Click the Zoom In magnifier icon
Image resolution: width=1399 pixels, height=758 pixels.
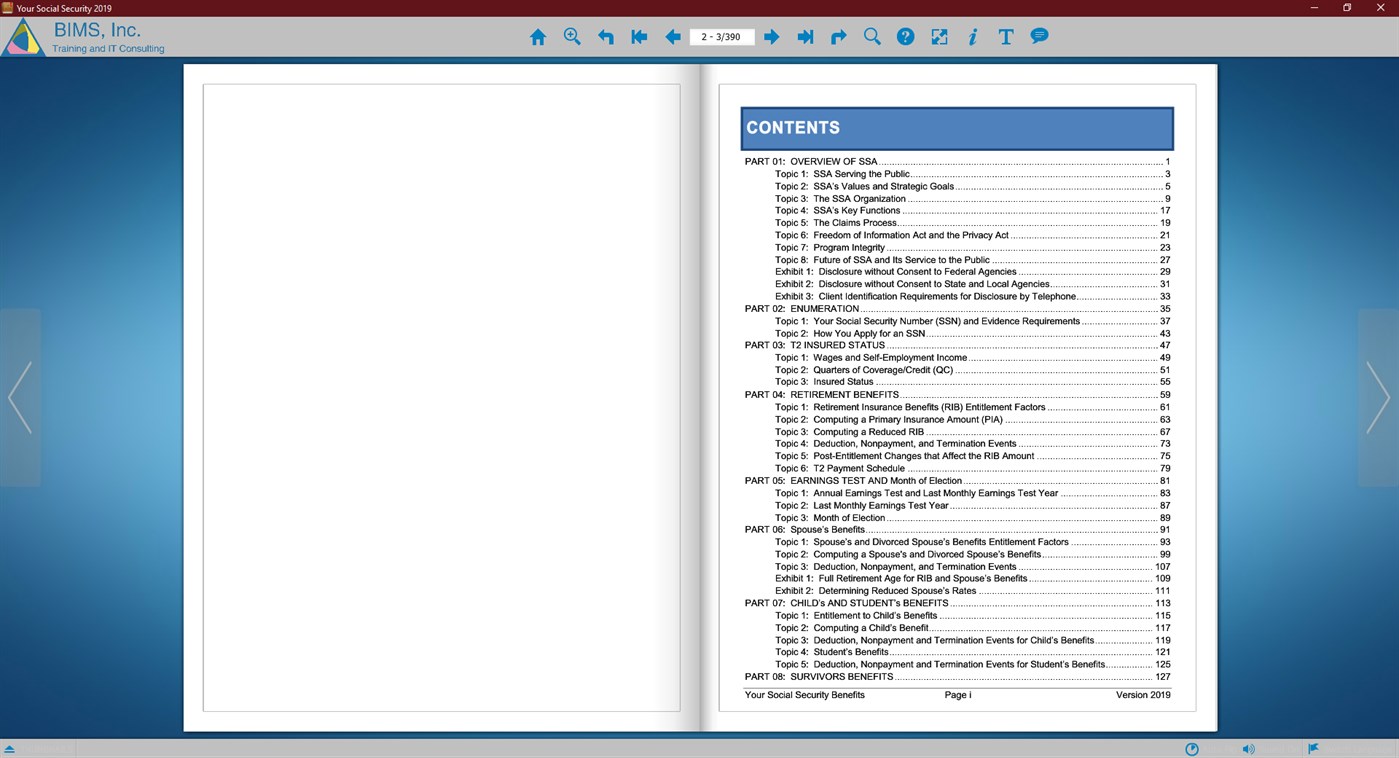tap(572, 37)
